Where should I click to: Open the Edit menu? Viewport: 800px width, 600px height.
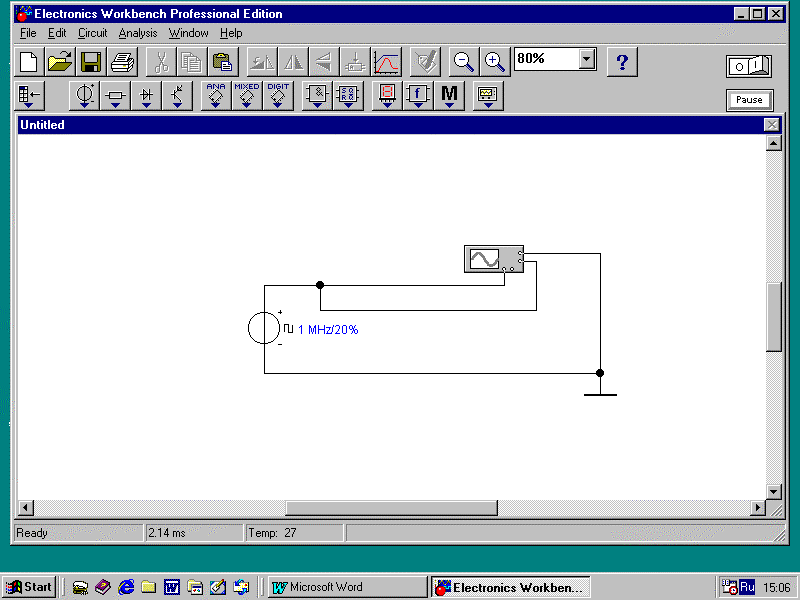pos(57,33)
